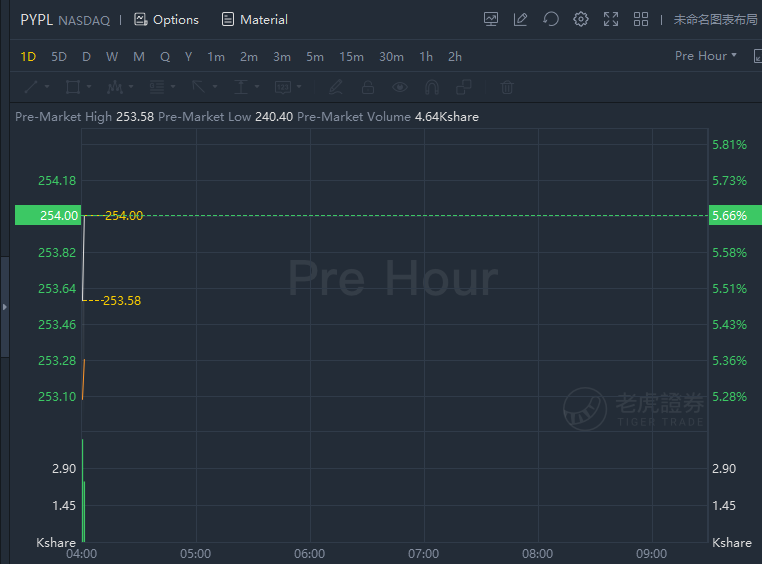This screenshot has height=564, width=762.
Task: Select the trend line drawing tool
Action: [31, 87]
